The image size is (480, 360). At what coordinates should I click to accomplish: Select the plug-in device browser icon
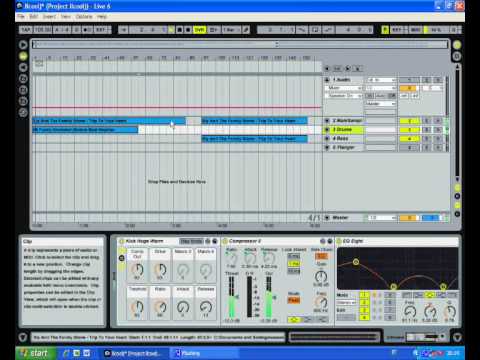(23, 67)
